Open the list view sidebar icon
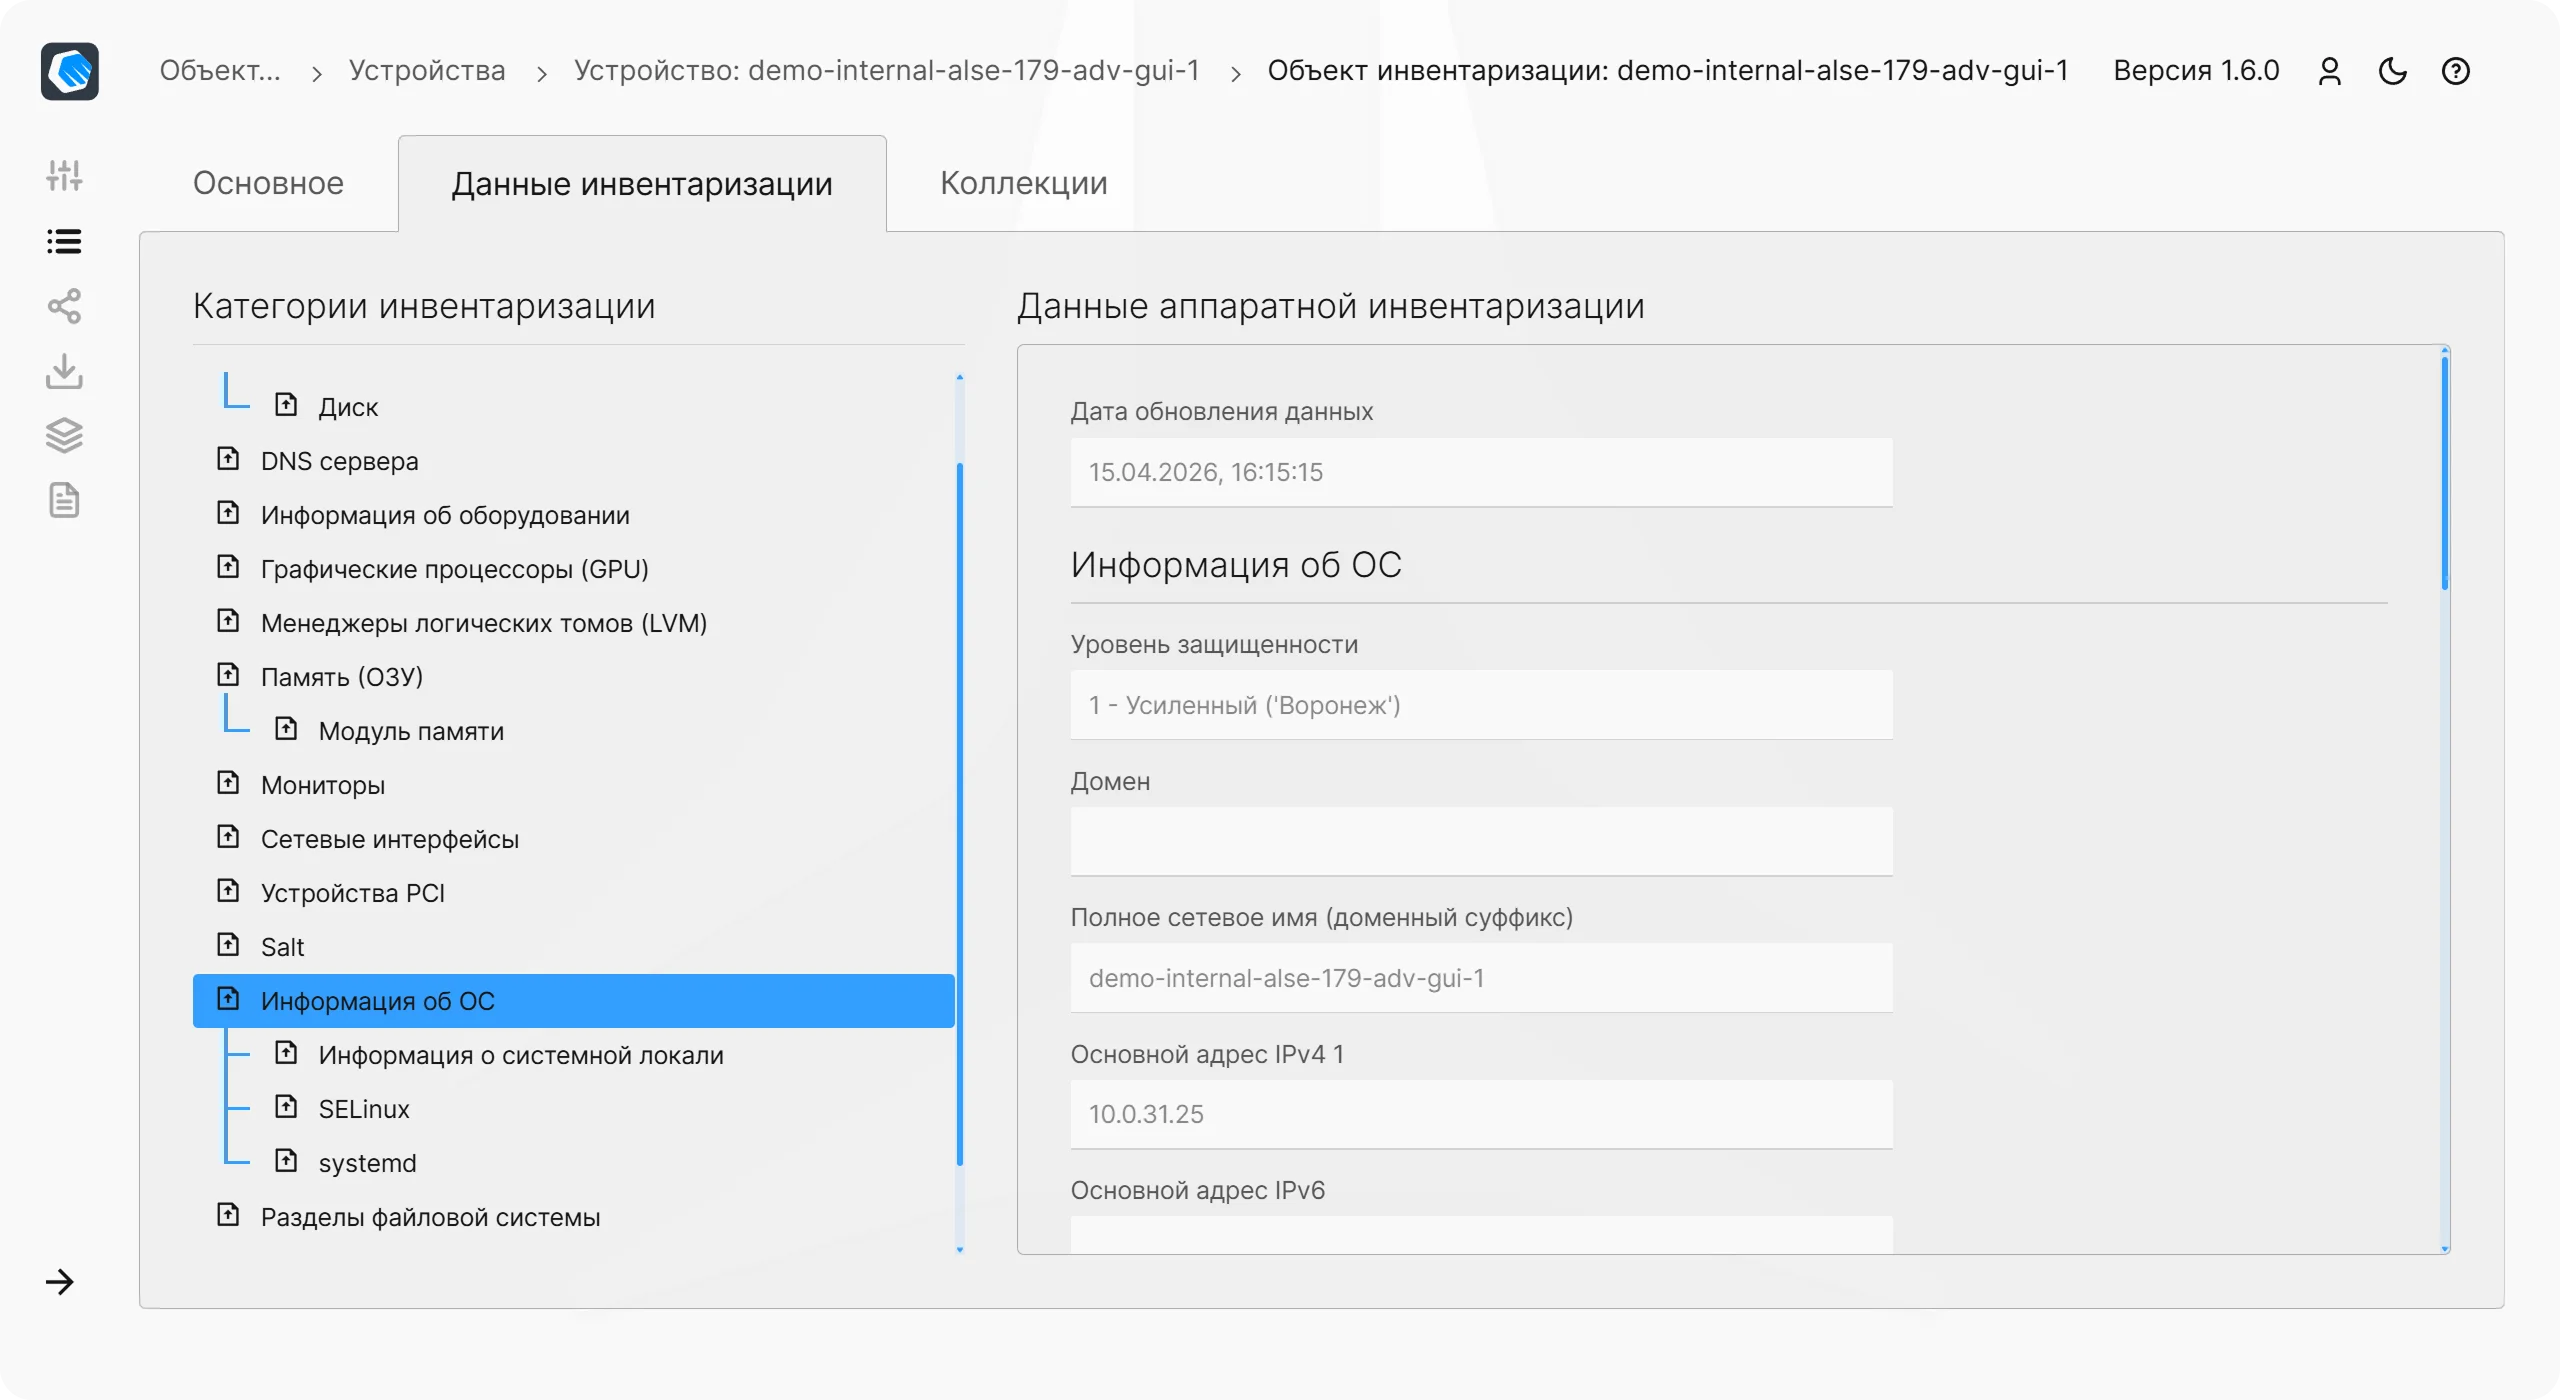 (64, 241)
